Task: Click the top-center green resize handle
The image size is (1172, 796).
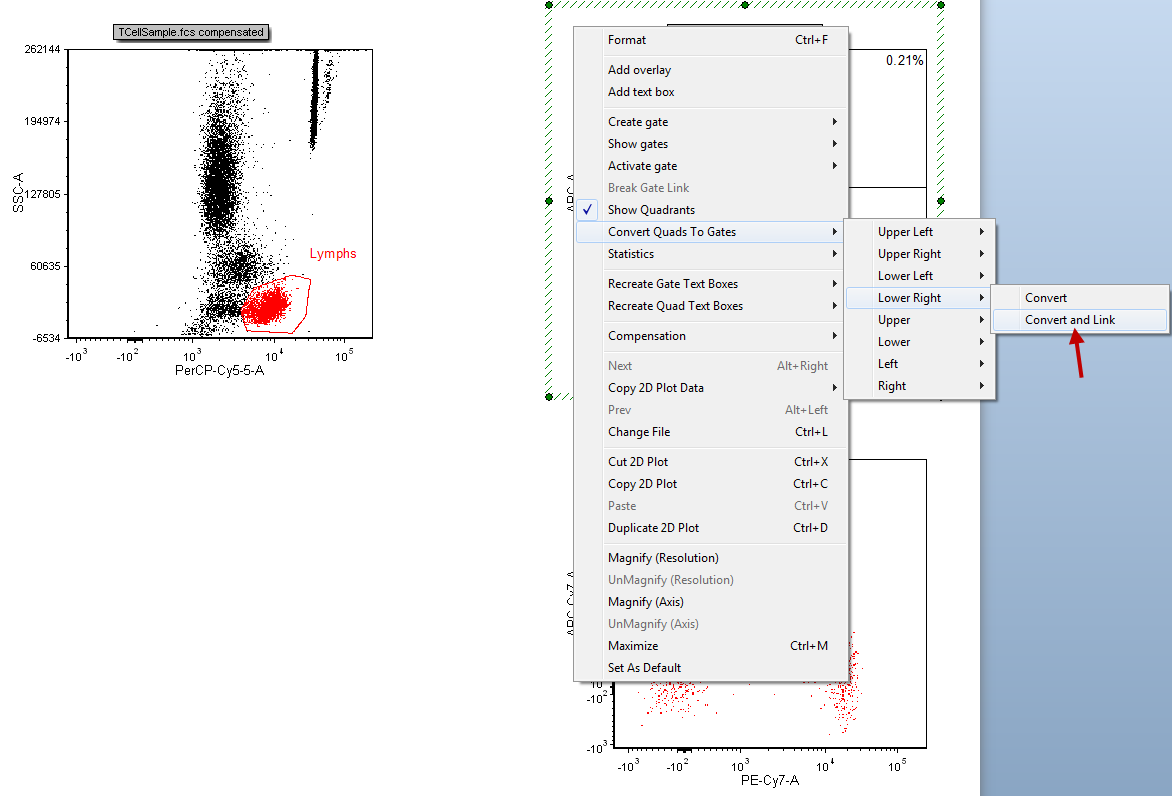Action: tap(745, 4)
